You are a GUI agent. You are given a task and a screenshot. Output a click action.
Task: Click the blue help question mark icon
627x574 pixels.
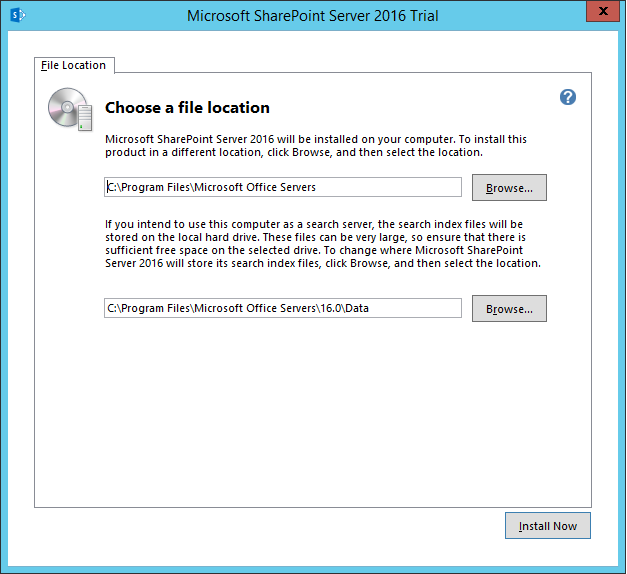pos(568,97)
